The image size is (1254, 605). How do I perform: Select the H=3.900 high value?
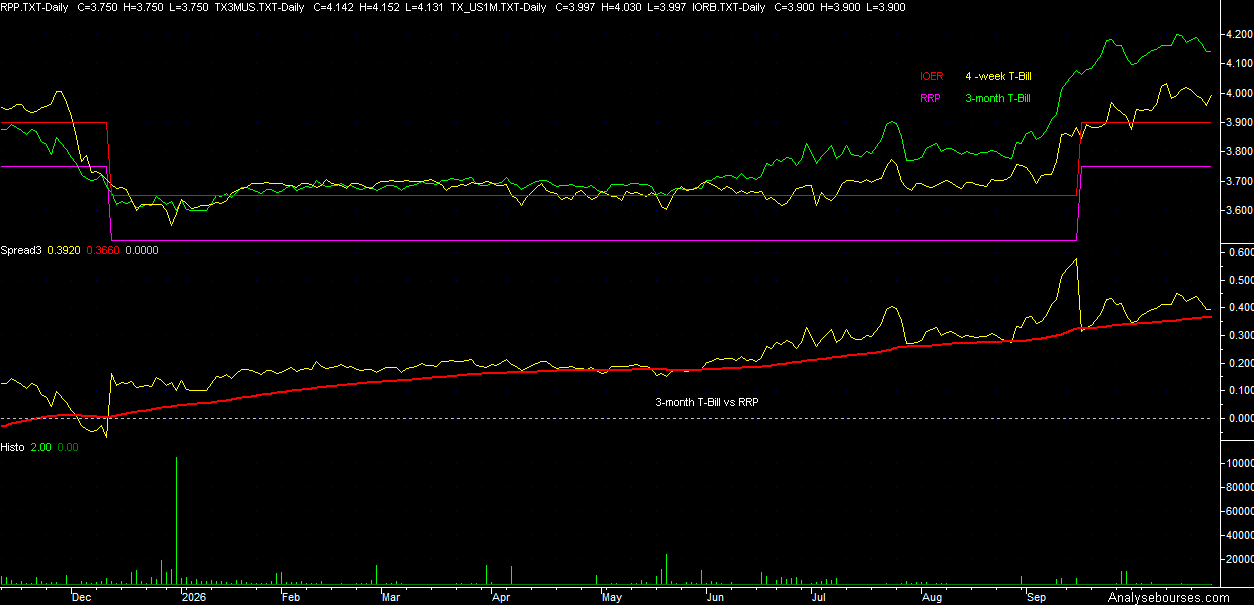click(x=841, y=7)
